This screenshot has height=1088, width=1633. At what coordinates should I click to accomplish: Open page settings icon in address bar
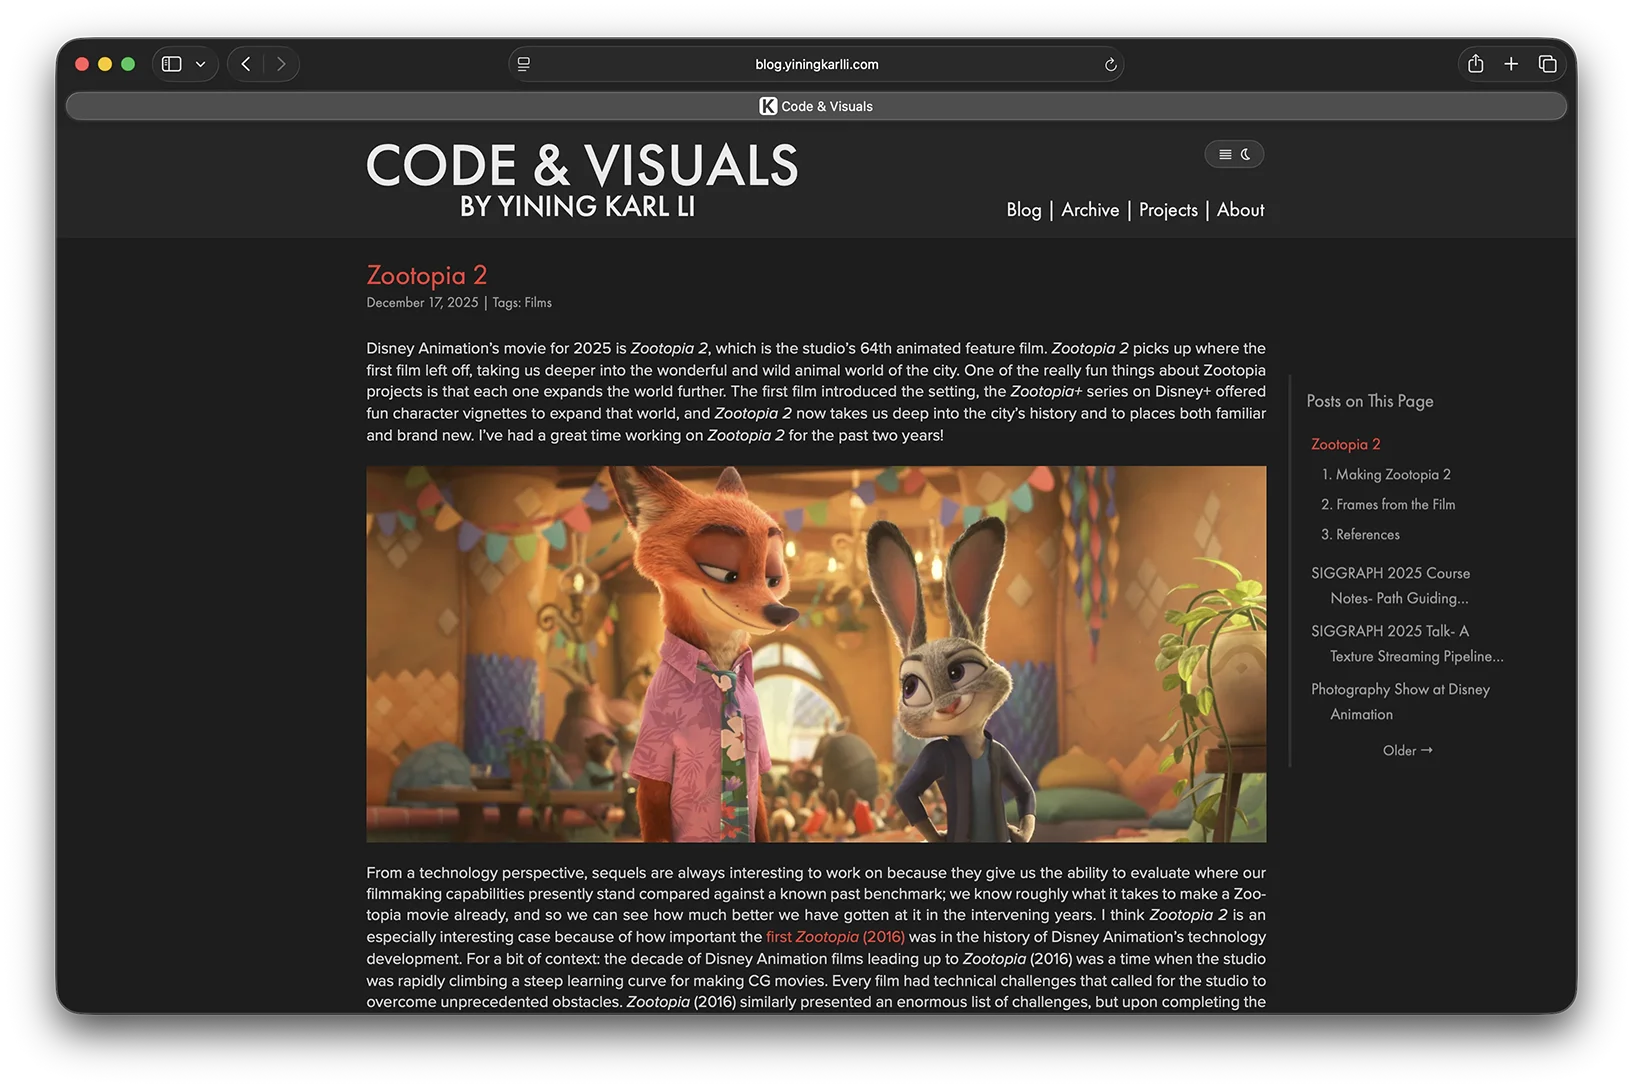point(523,64)
